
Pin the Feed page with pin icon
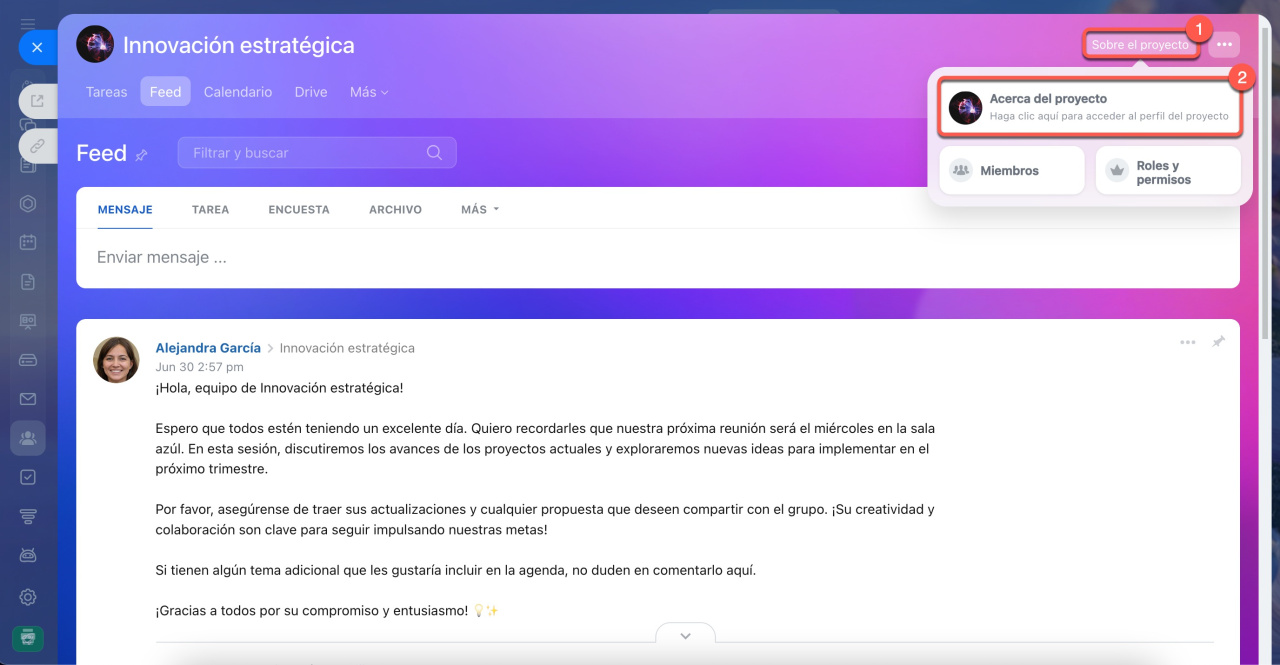pos(142,155)
